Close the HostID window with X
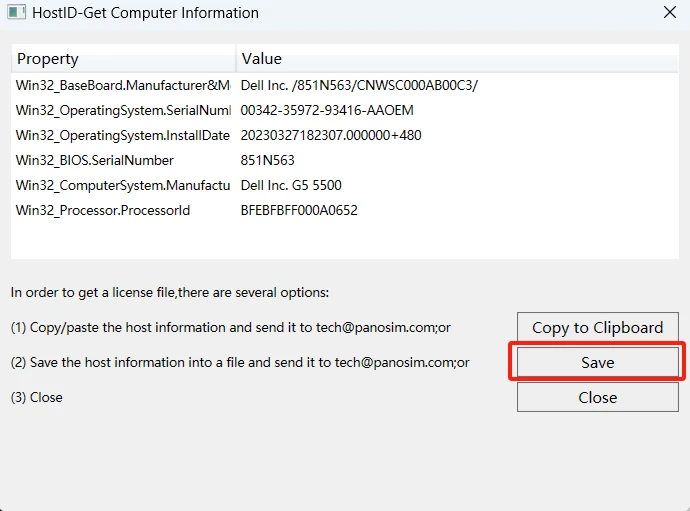This screenshot has height=511, width=690. click(669, 13)
